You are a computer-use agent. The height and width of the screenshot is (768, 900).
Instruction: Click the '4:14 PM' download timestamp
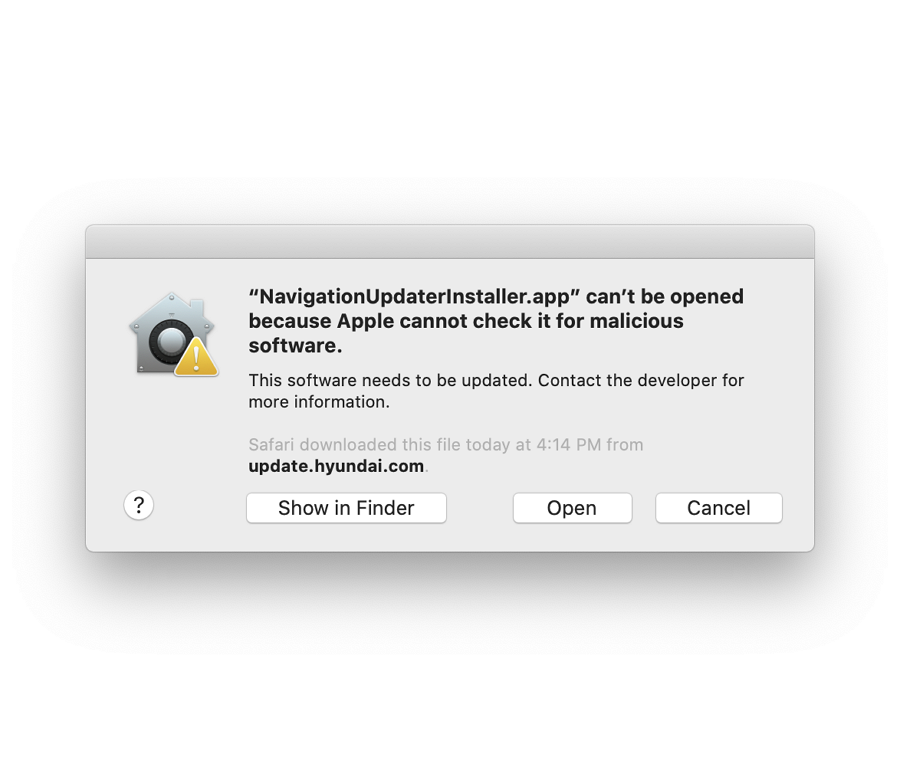coord(568,445)
